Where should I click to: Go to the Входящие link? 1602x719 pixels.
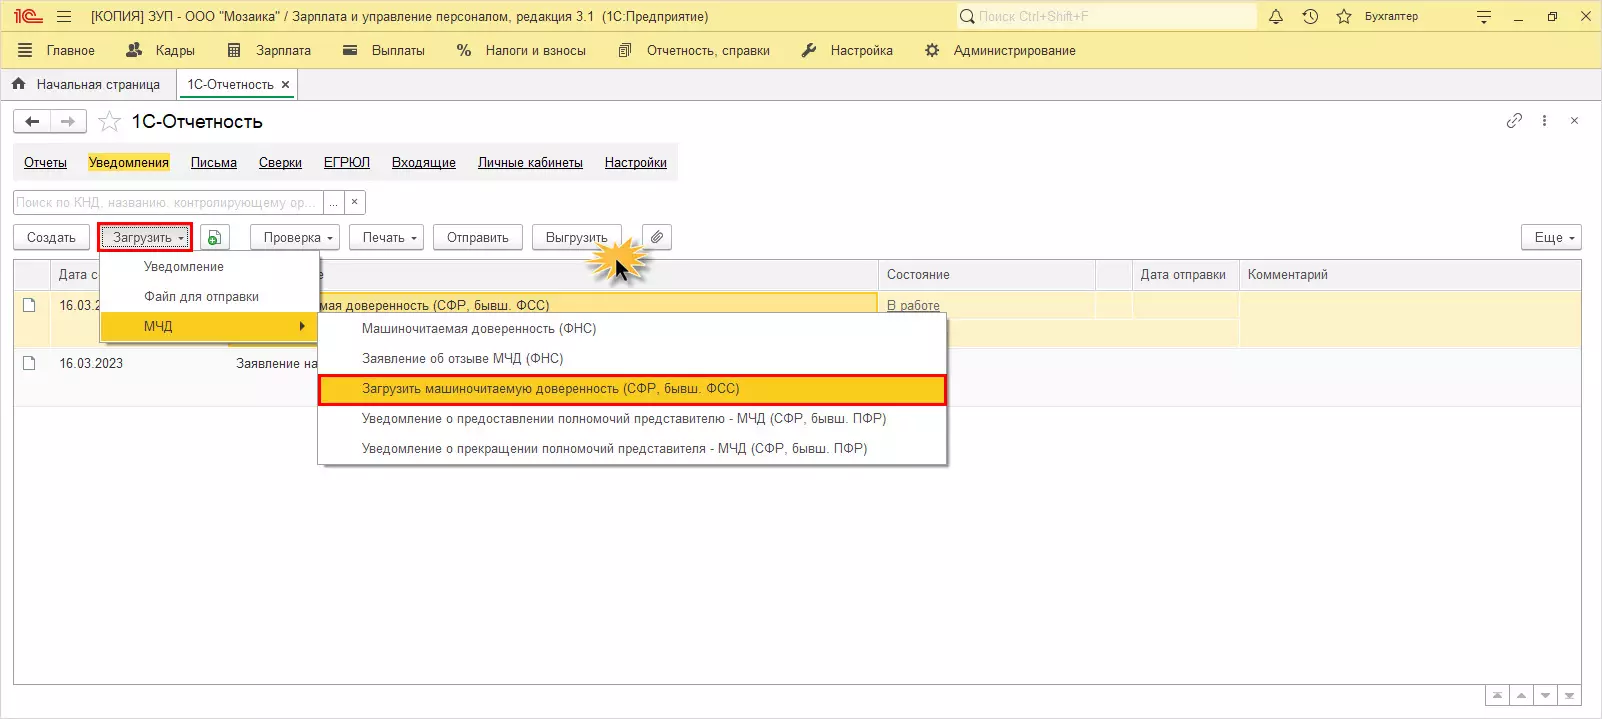[424, 162]
